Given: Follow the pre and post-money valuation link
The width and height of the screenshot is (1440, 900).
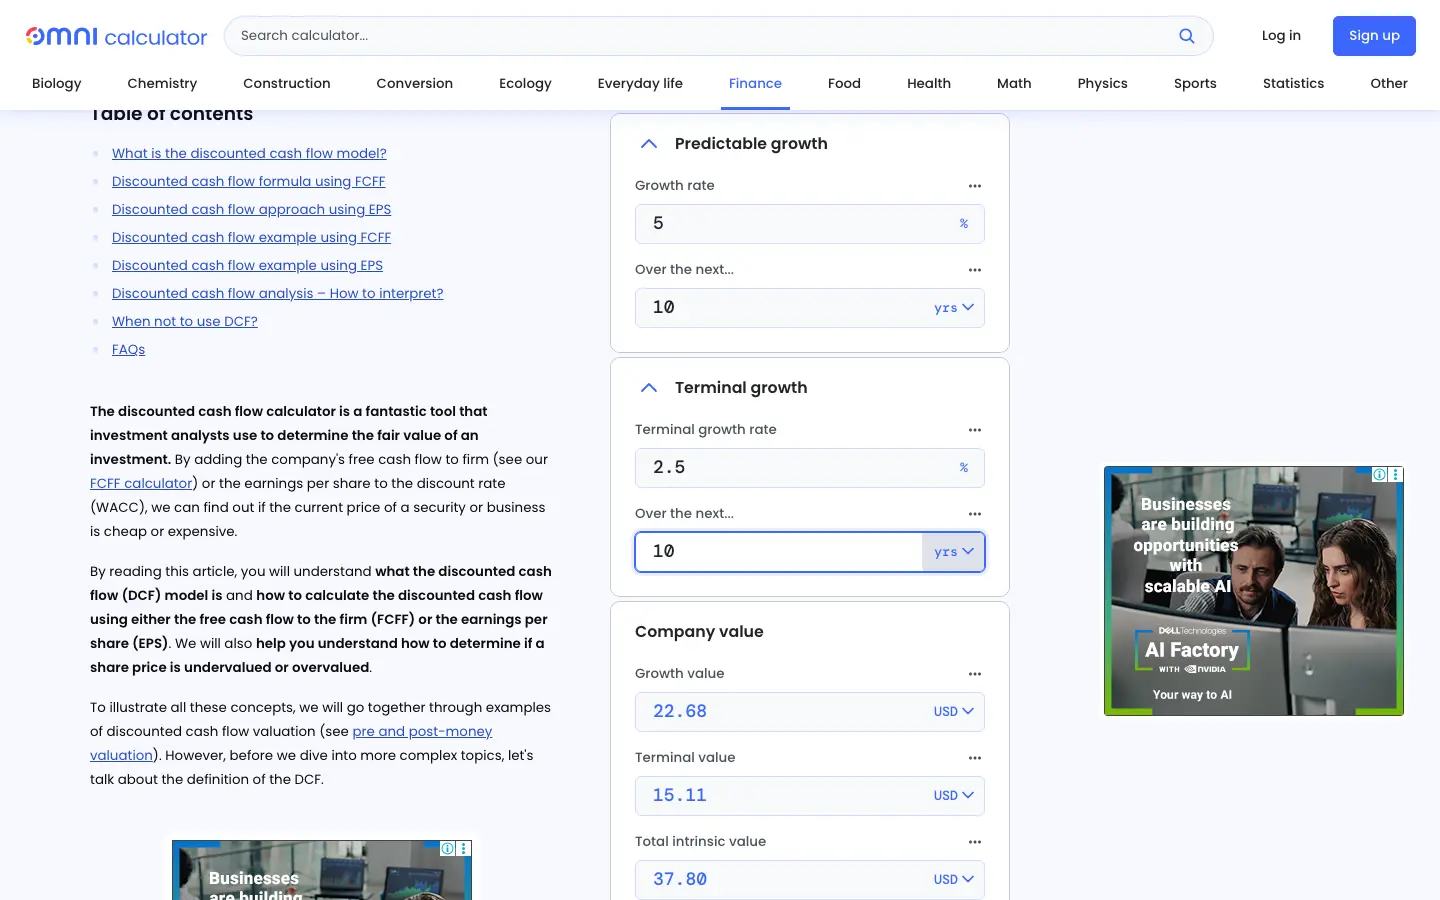Looking at the screenshot, I should [x=422, y=731].
